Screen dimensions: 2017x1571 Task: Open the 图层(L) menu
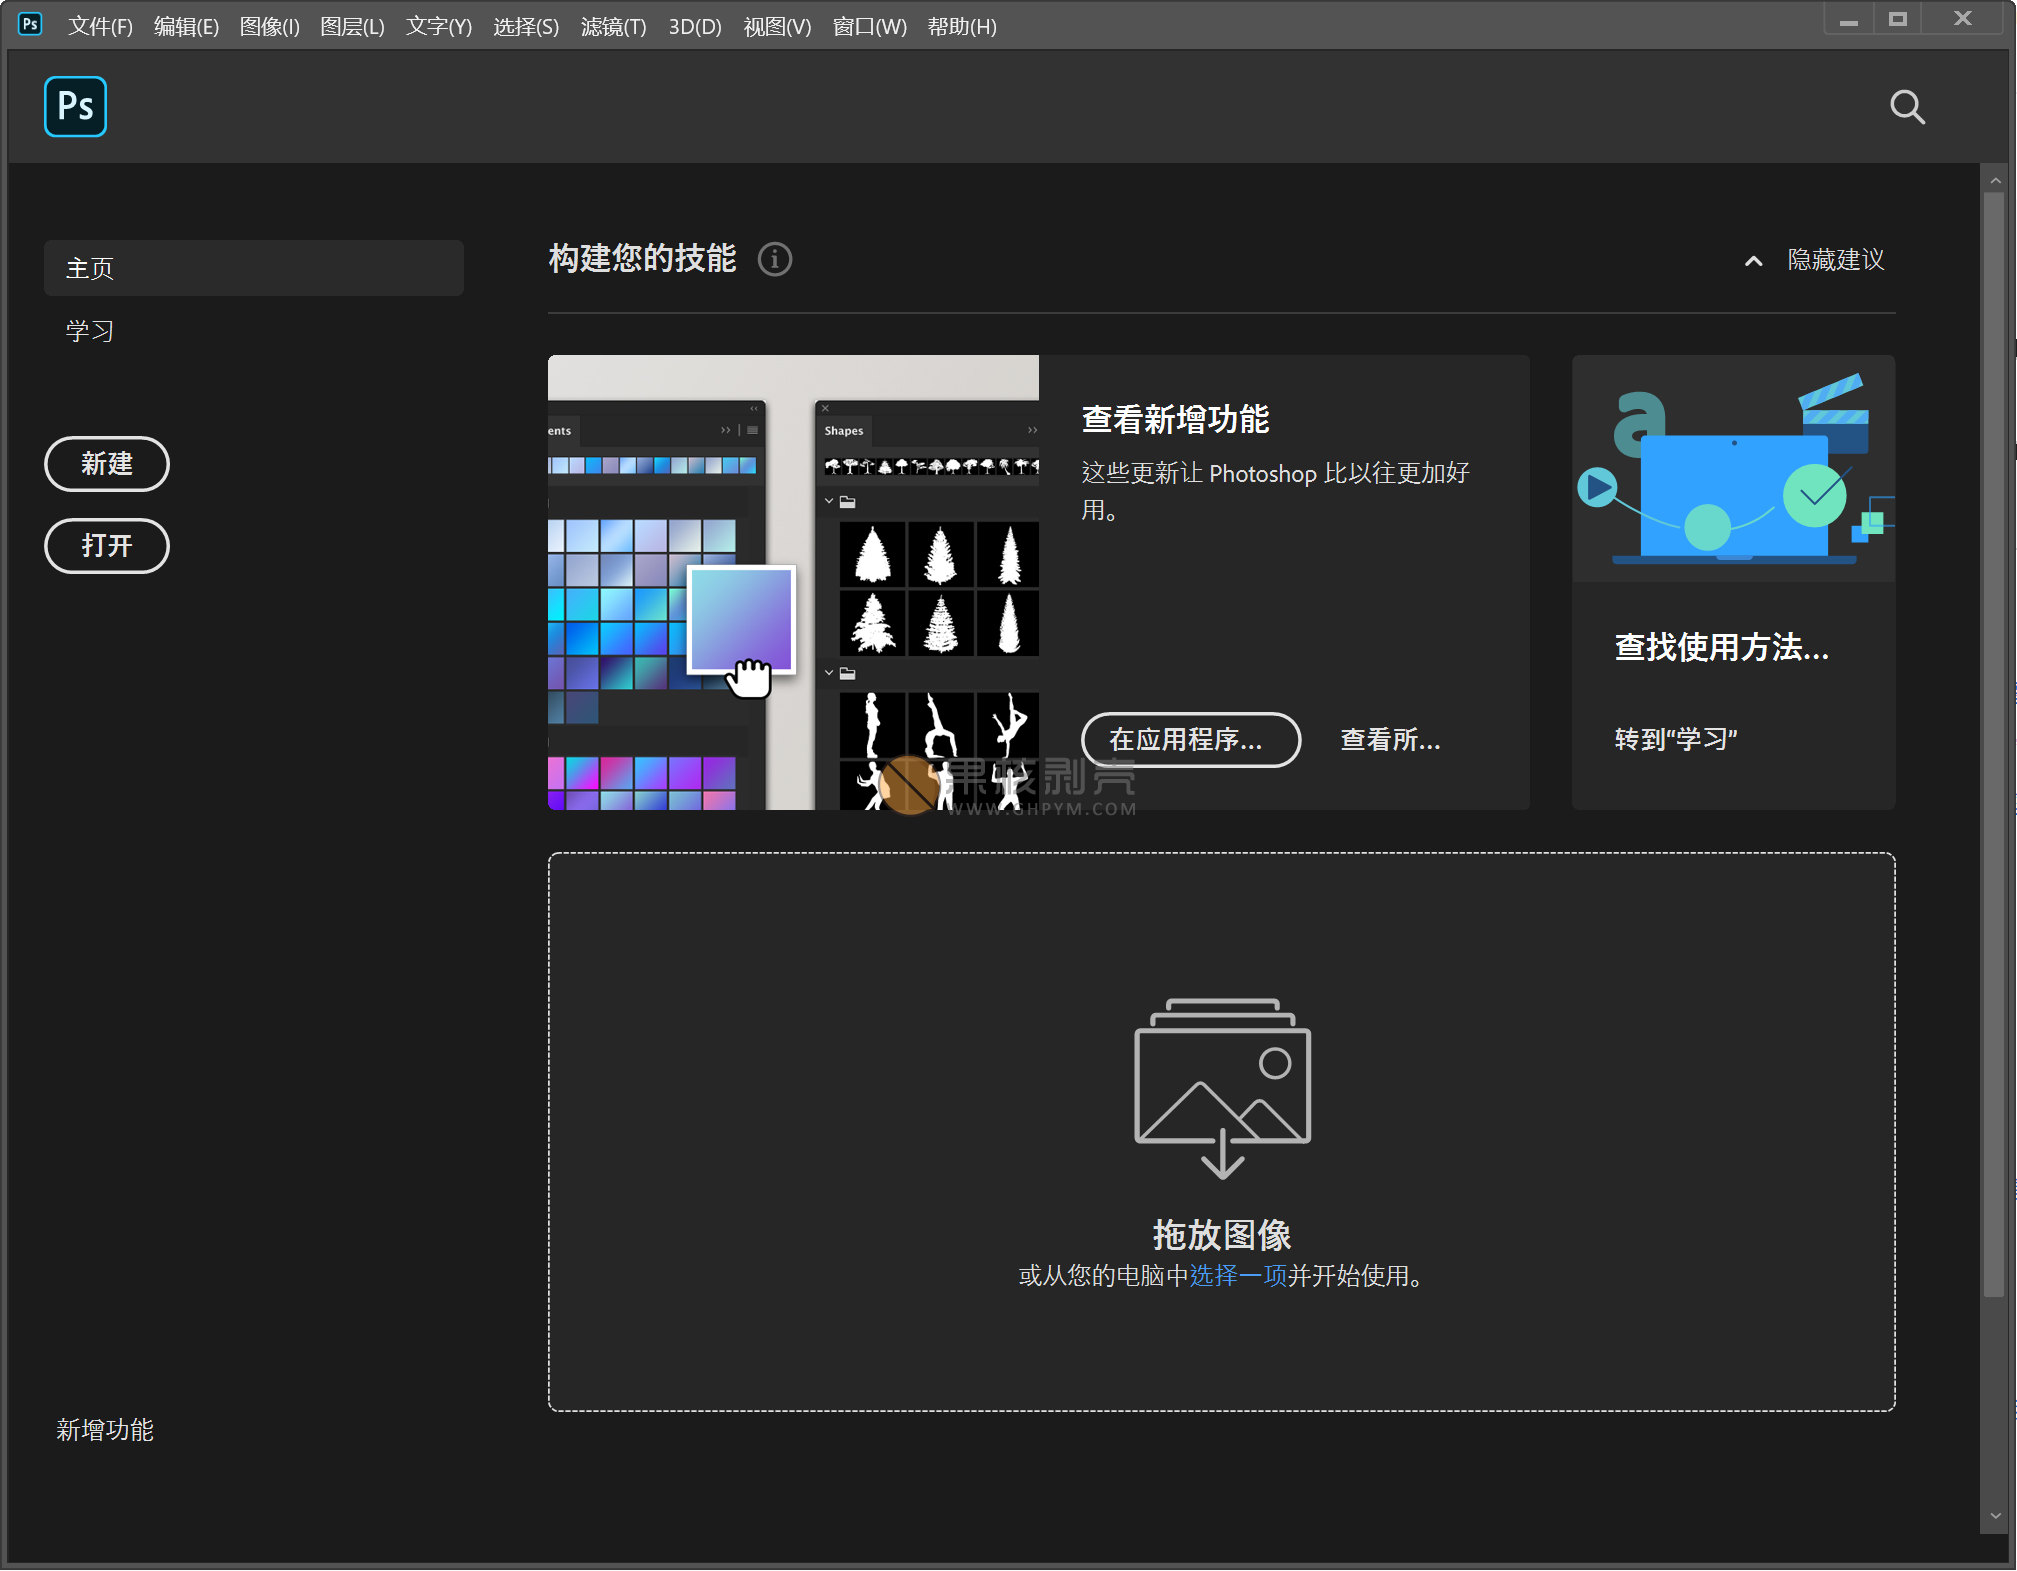click(352, 26)
